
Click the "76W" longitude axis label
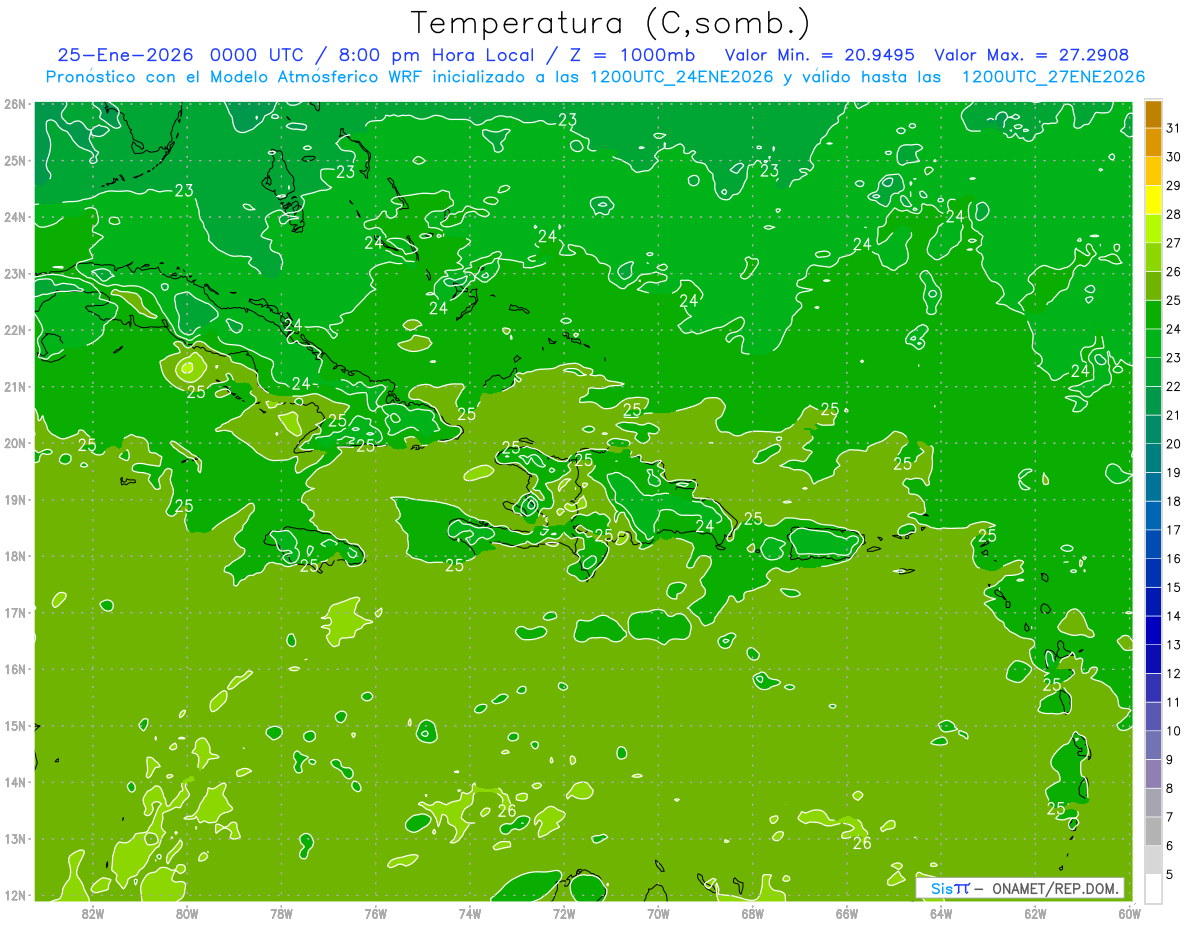point(375,912)
